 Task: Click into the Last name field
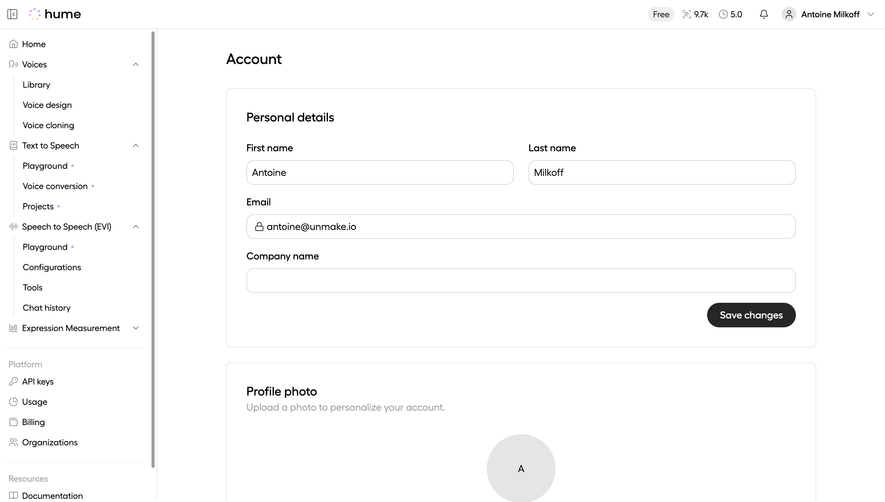[x=662, y=172]
